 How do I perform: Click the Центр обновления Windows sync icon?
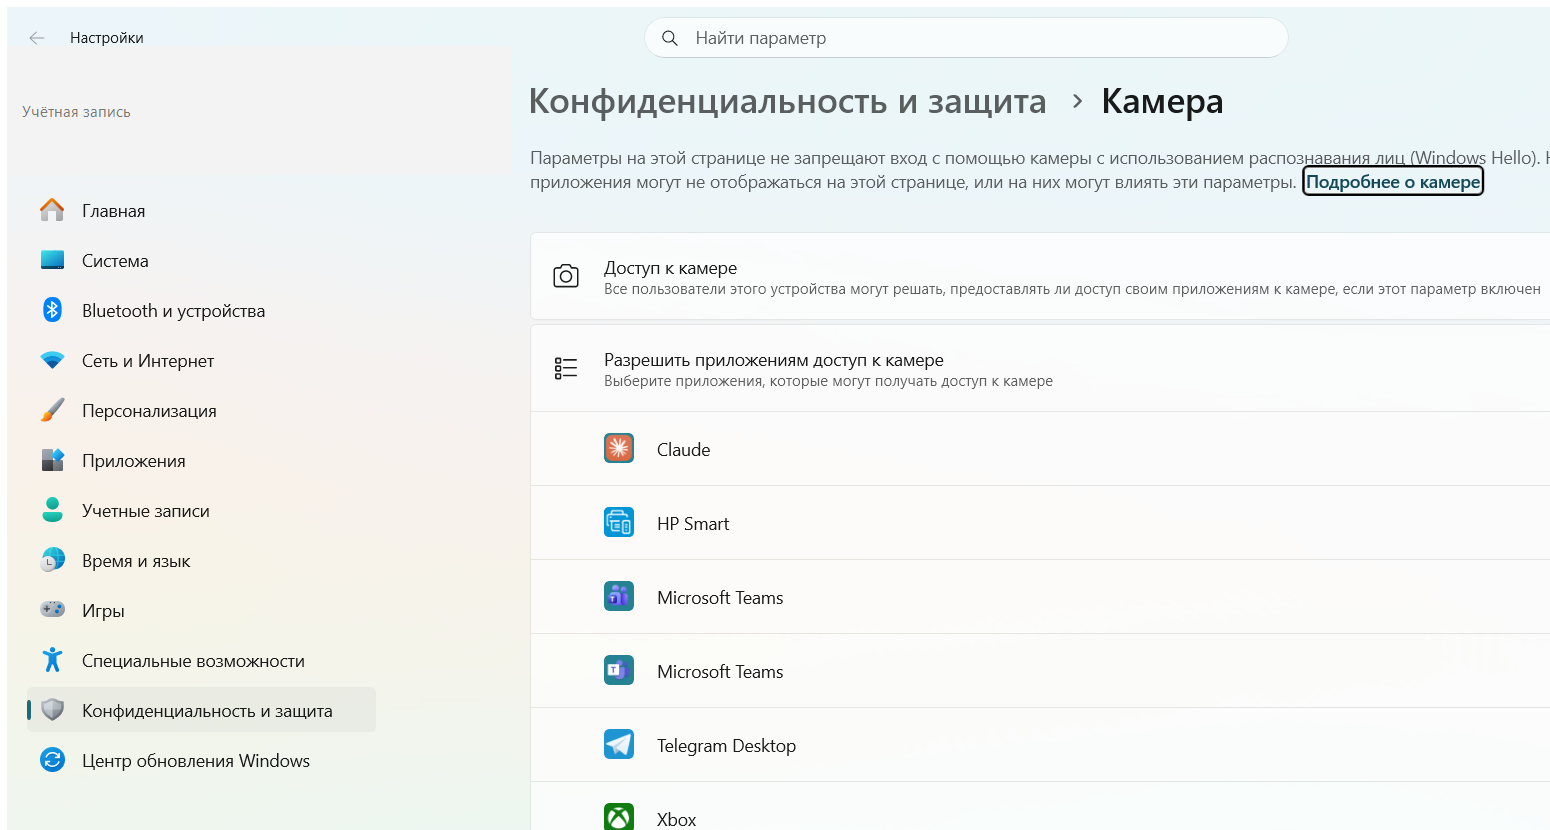pos(52,760)
